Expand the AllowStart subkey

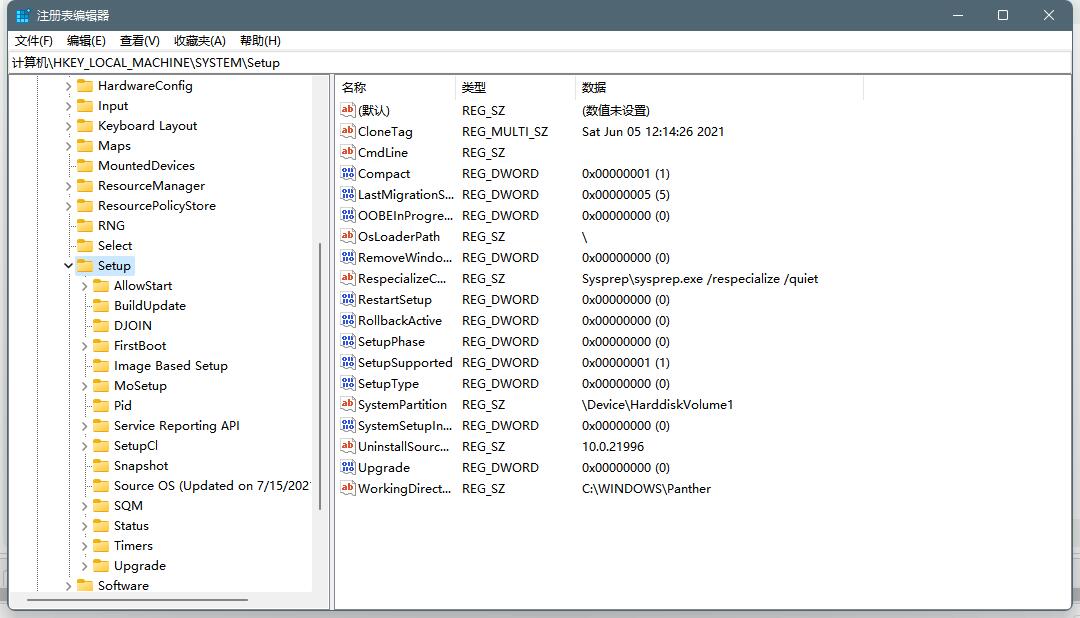[x=84, y=286]
